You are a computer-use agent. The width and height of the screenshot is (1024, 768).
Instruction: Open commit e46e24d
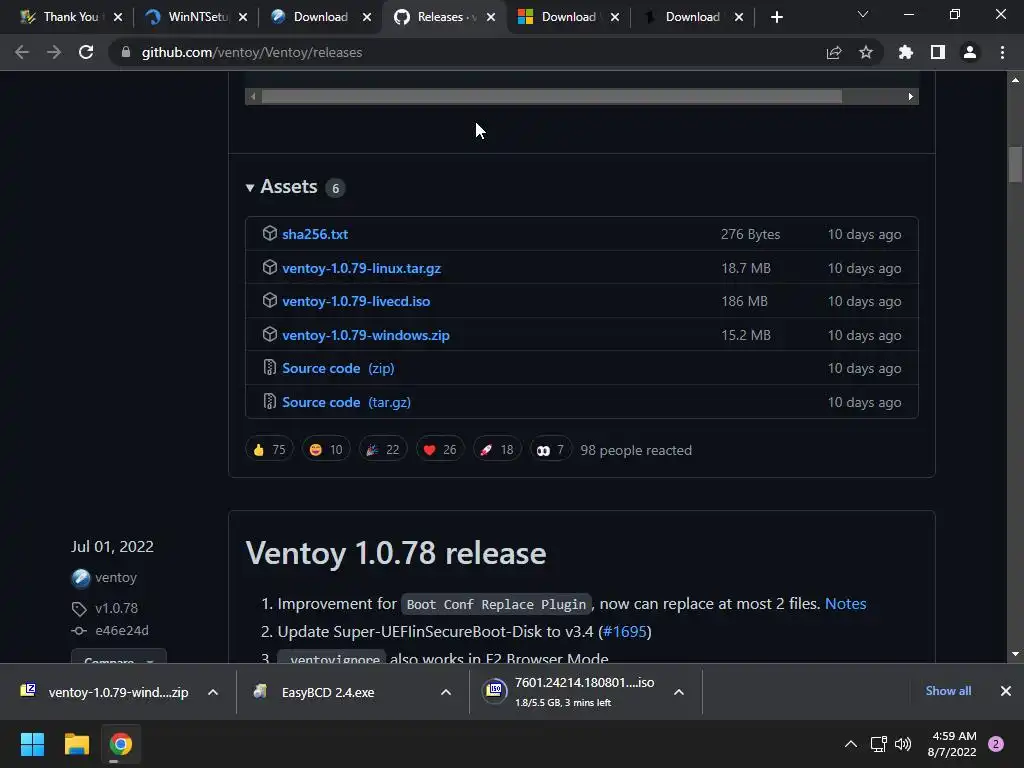[x=121, y=630]
